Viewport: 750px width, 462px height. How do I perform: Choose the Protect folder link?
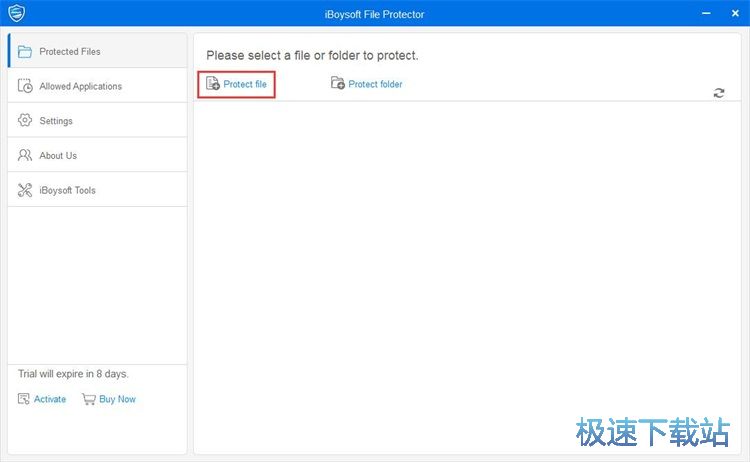pos(375,84)
